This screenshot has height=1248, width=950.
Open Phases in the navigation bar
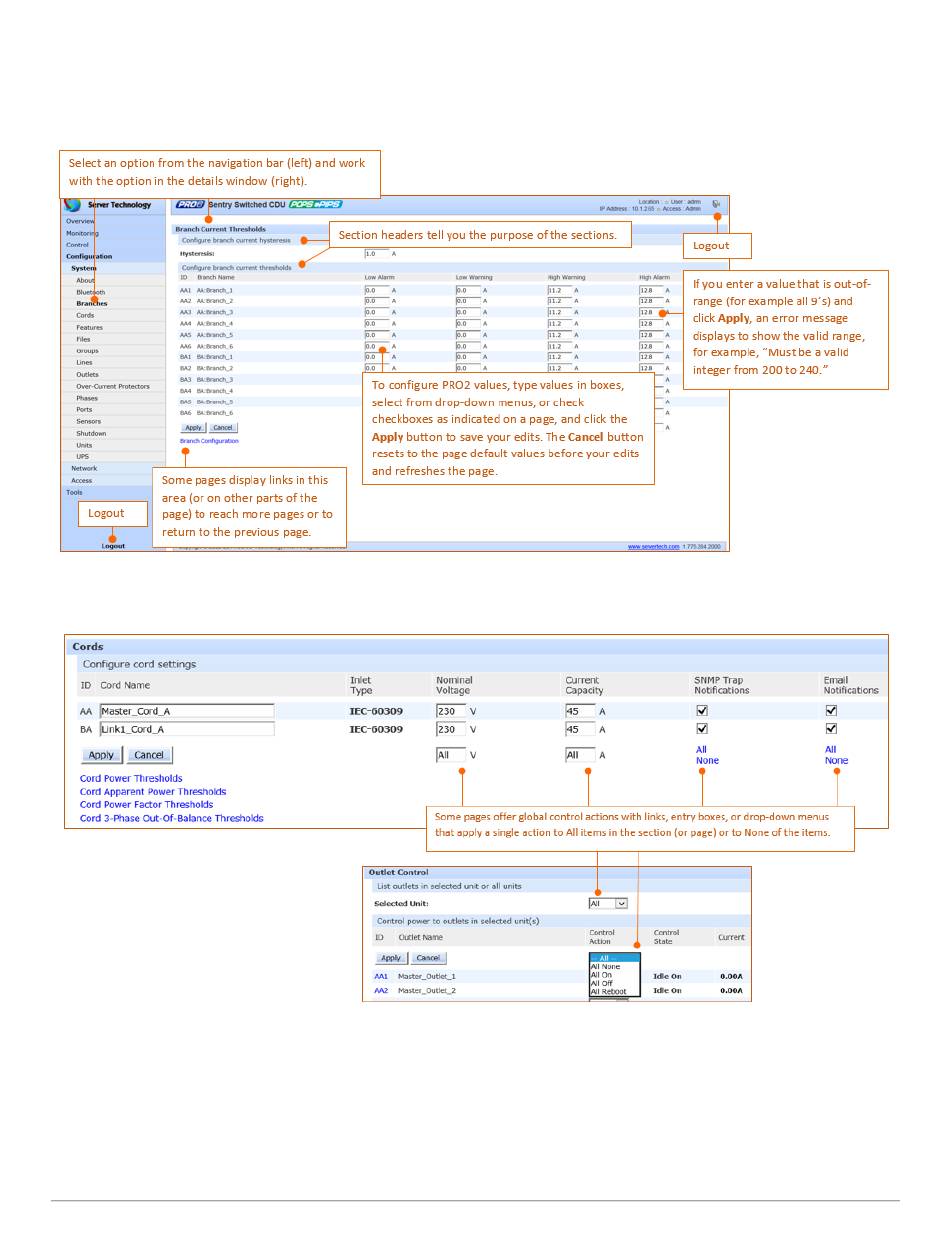86,398
